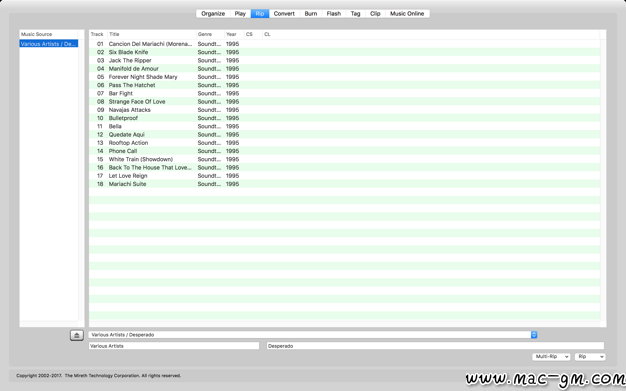
Task: Select track Bulletproof
Action: click(x=344, y=118)
